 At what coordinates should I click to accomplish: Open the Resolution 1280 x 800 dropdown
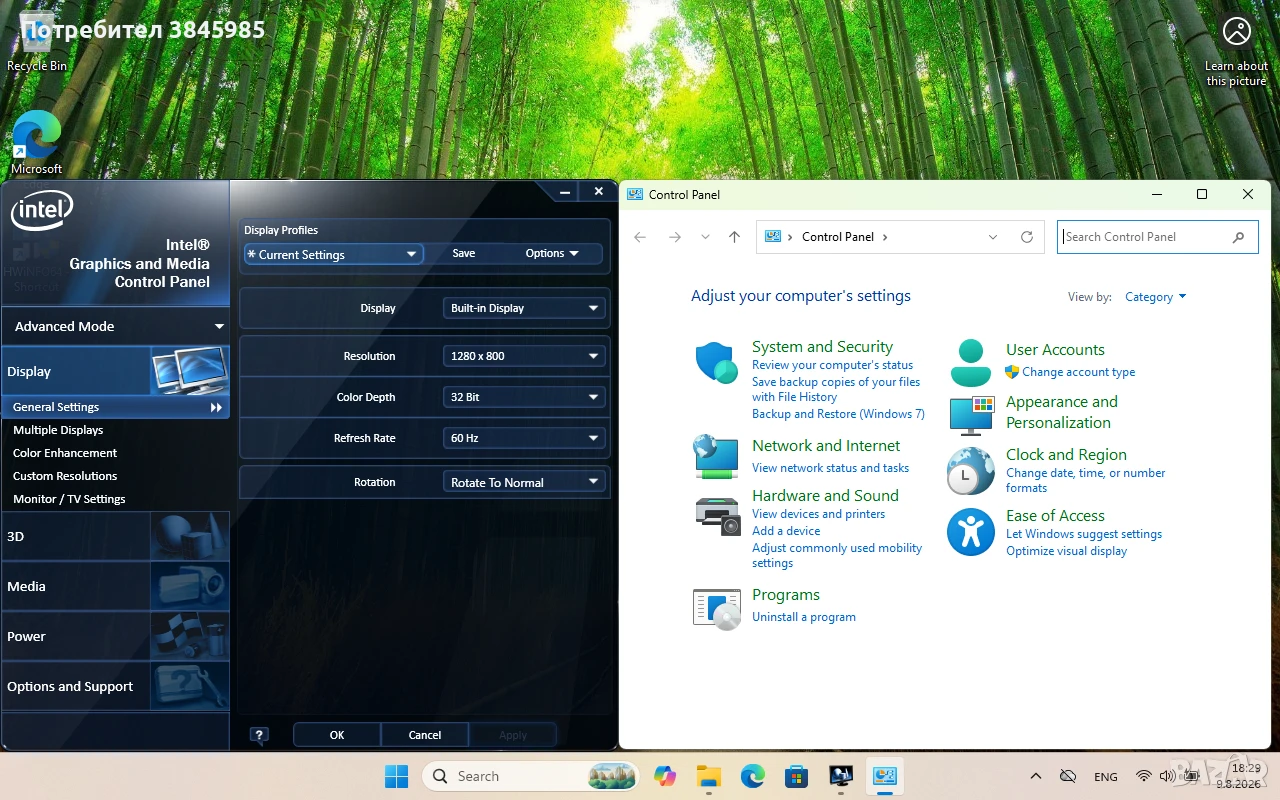pos(524,356)
